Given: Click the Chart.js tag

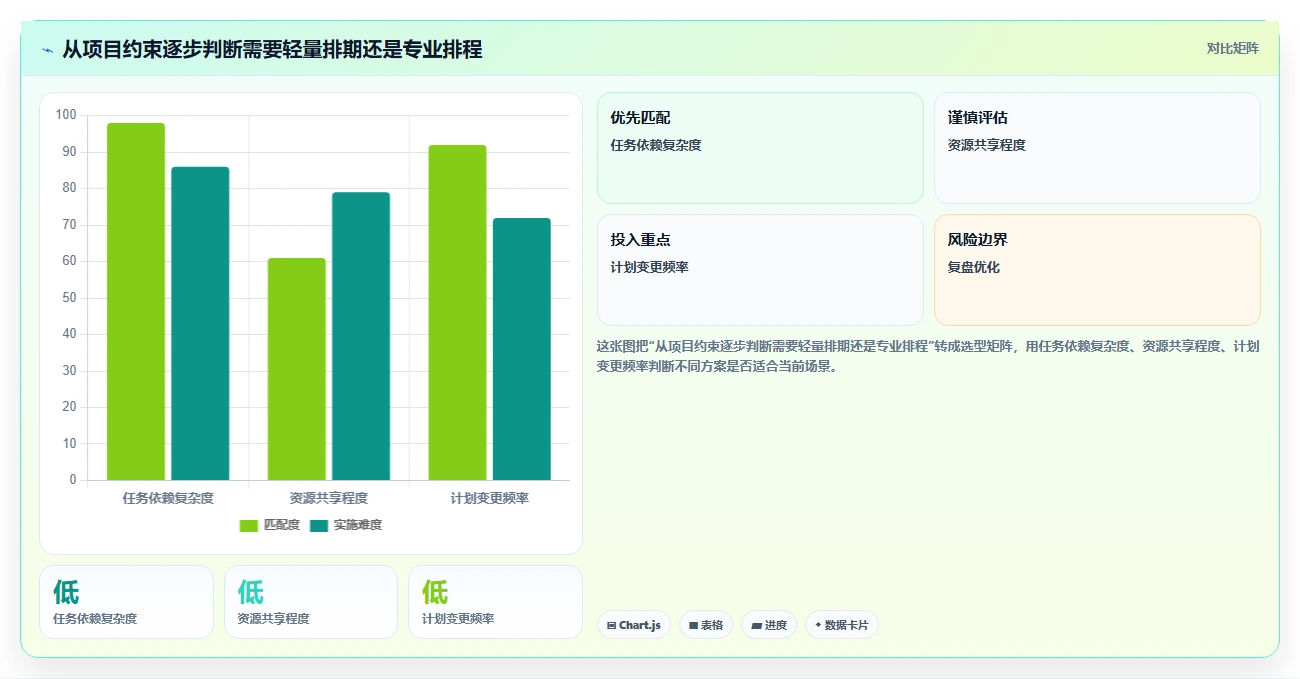Looking at the screenshot, I should [634, 625].
